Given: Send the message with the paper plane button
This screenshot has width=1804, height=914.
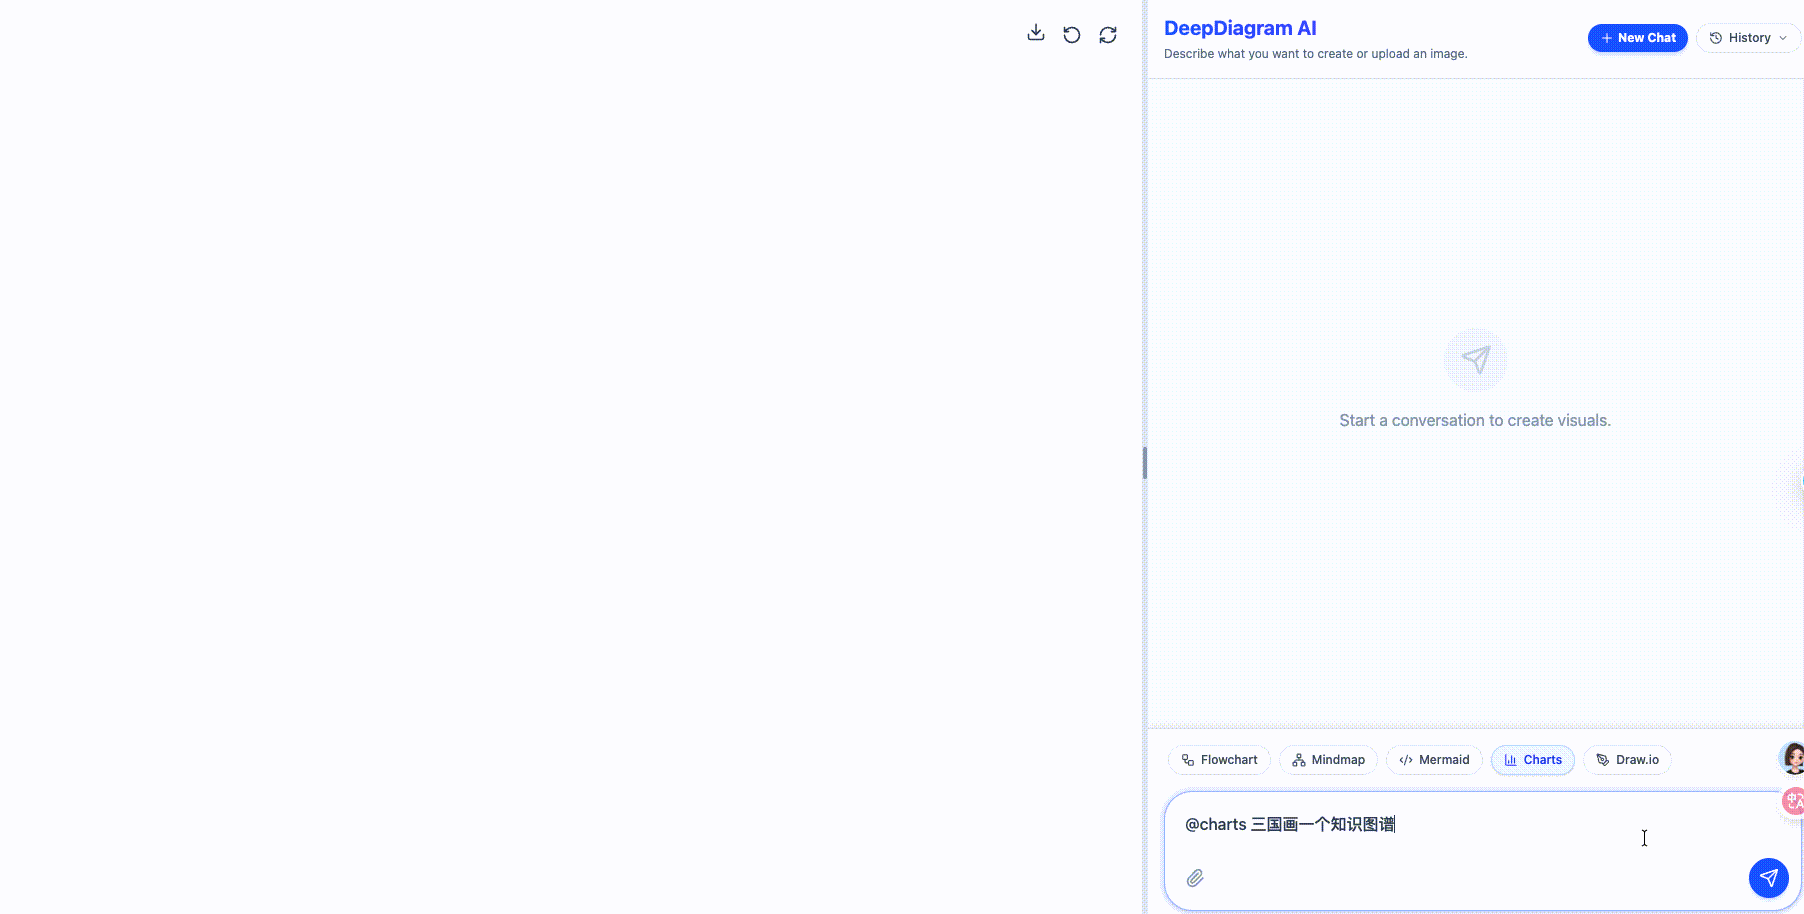Looking at the screenshot, I should [x=1768, y=878].
